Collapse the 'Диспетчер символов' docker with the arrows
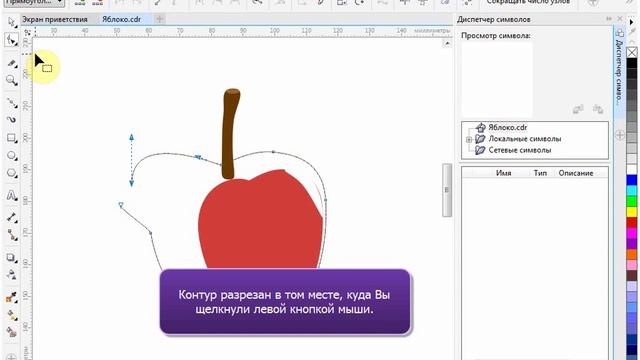This screenshot has height=360, width=640. (609, 19)
